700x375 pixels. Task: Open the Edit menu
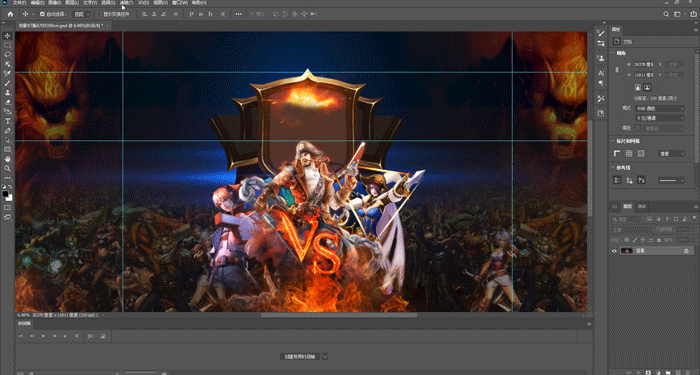[37, 3]
